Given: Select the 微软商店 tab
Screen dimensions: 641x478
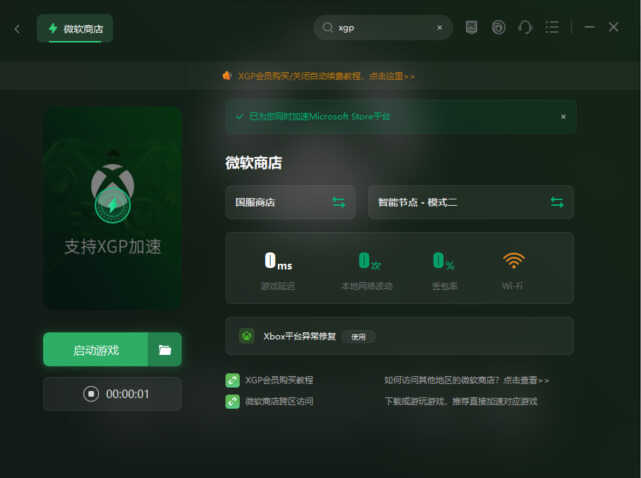Looking at the screenshot, I should pos(75,28).
